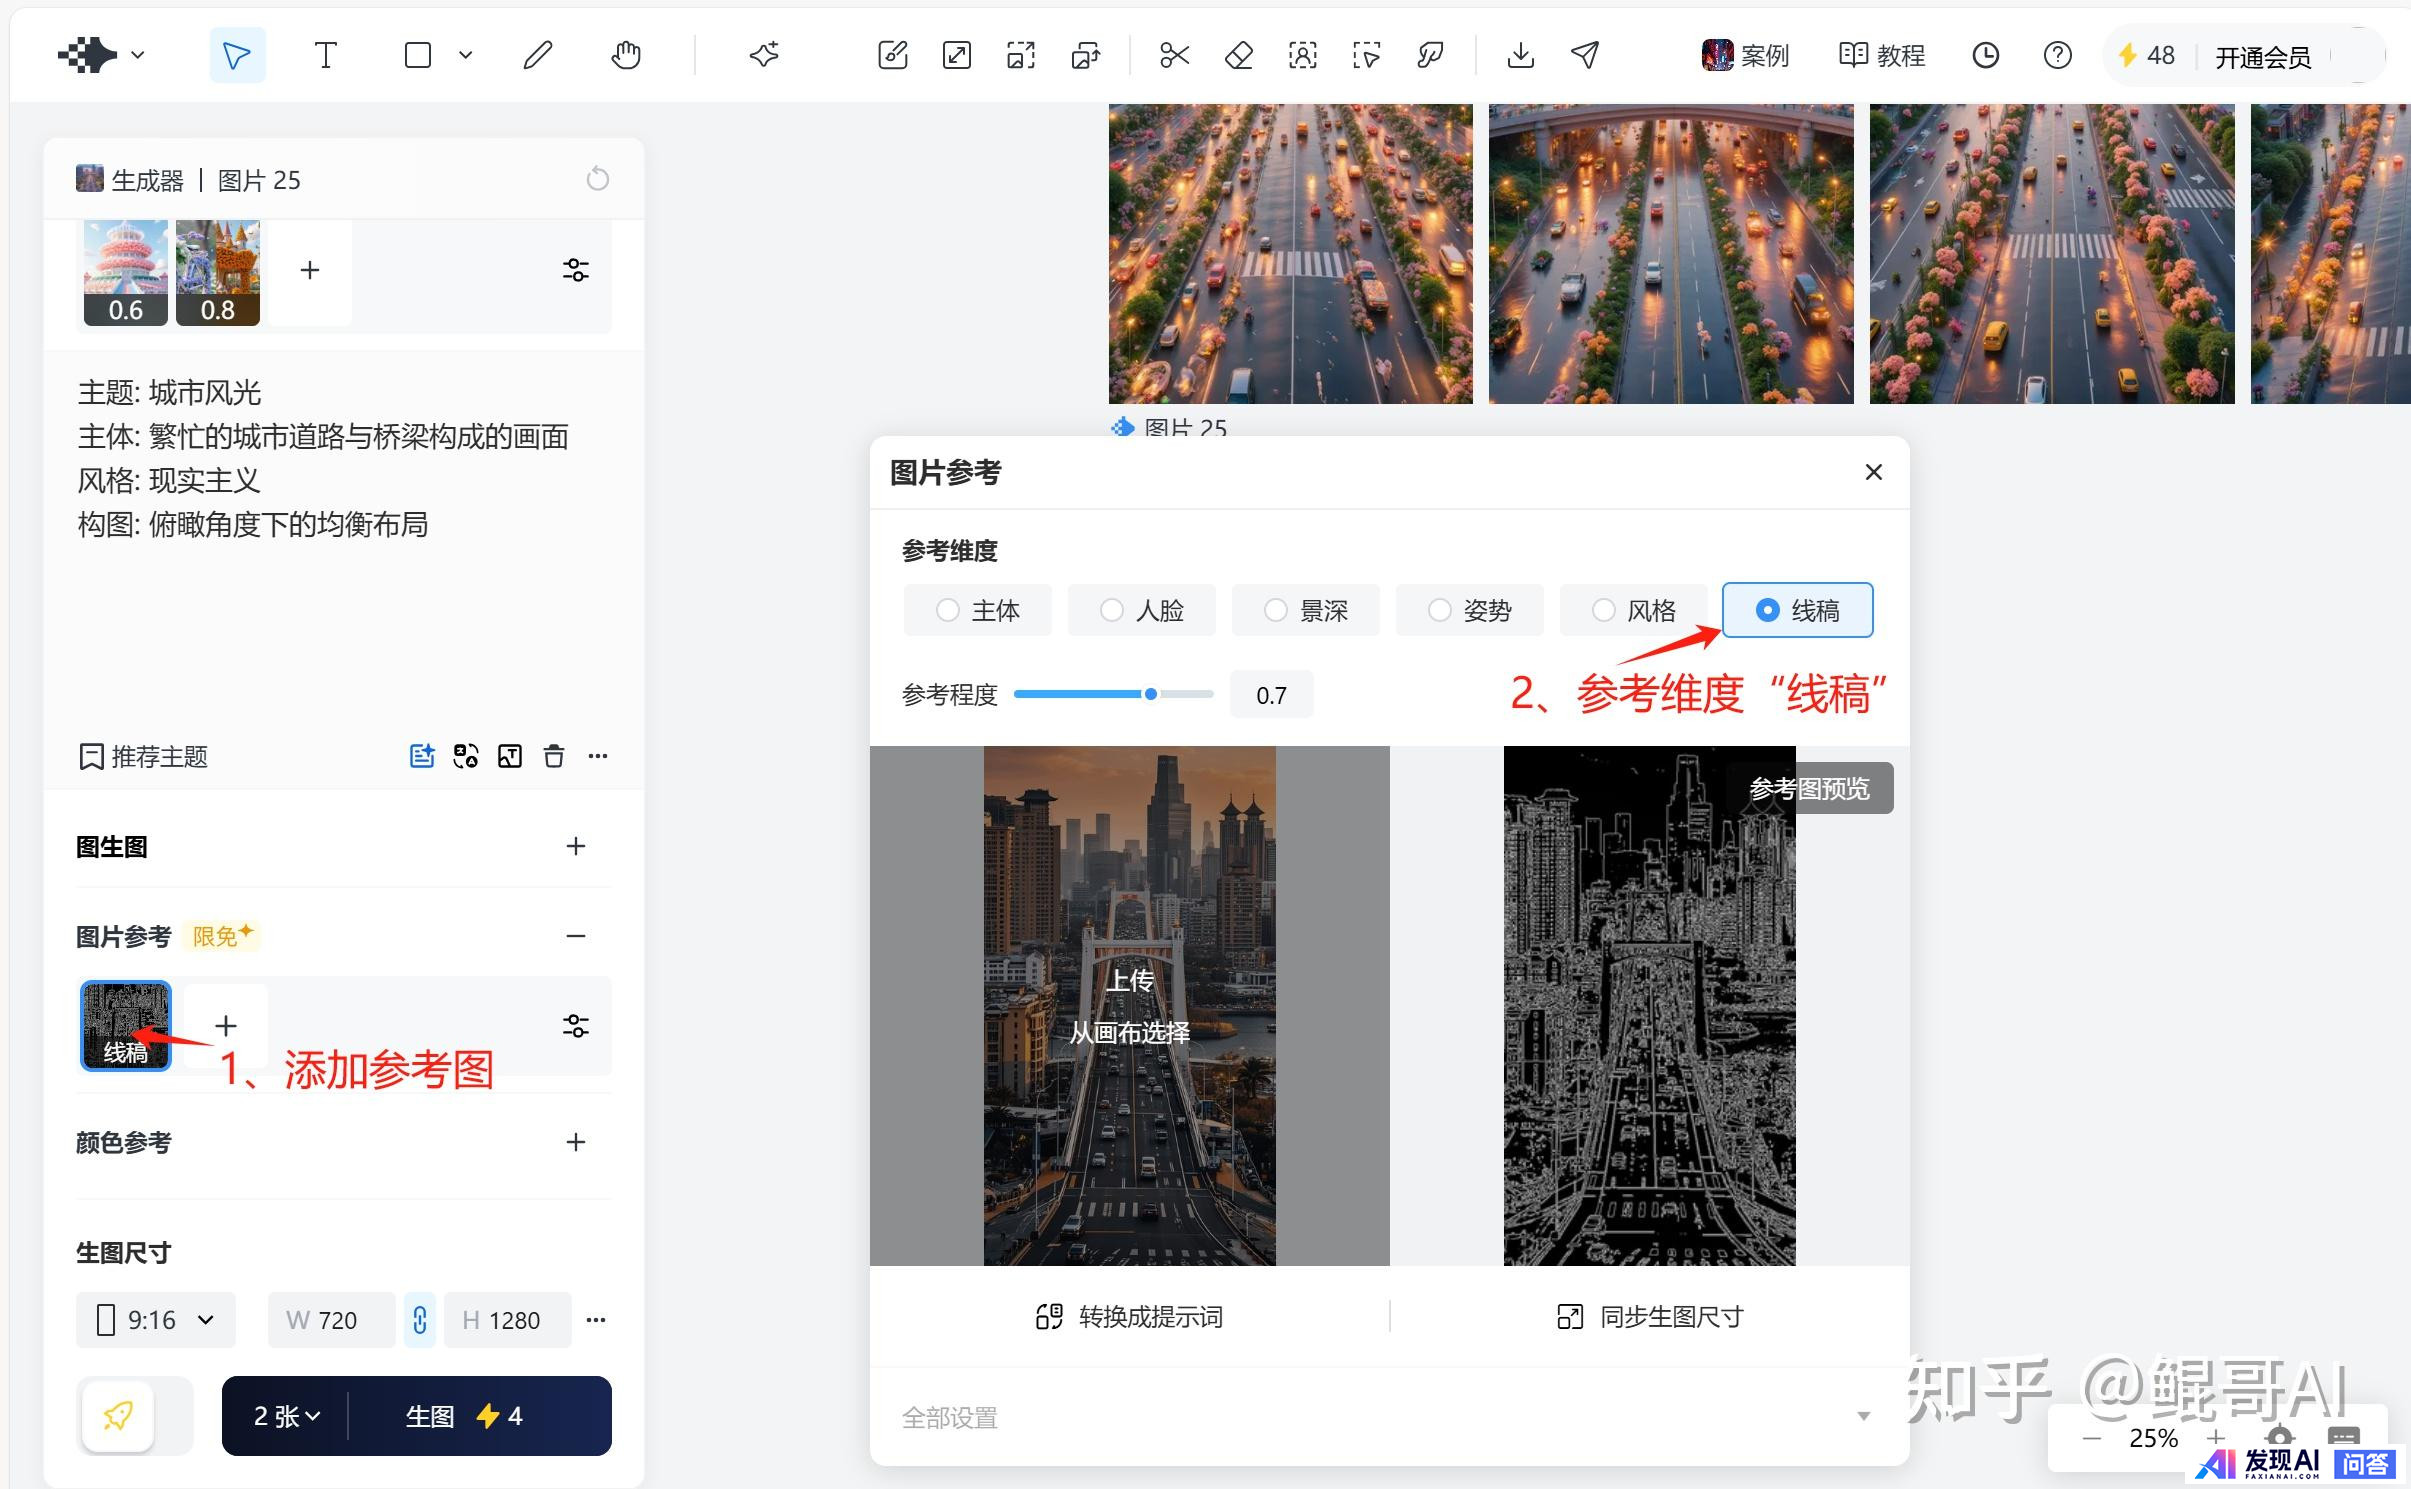Image resolution: width=2411 pixels, height=1489 pixels.
Task: Select the 景深 radio option
Action: click(1305, 610)
